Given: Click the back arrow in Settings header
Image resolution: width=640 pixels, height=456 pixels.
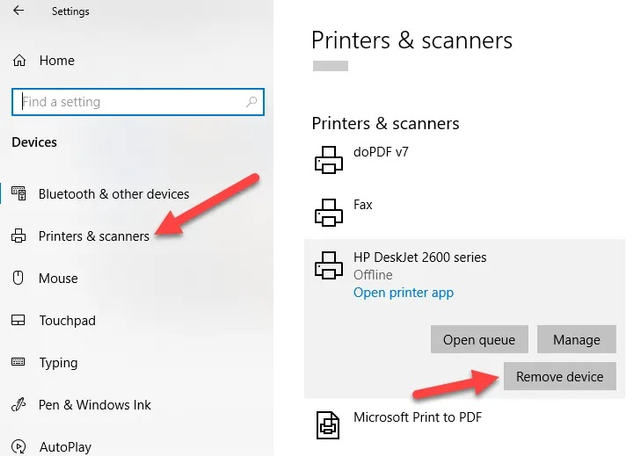Looking at the screenshot, I should (x=19, y=12).
